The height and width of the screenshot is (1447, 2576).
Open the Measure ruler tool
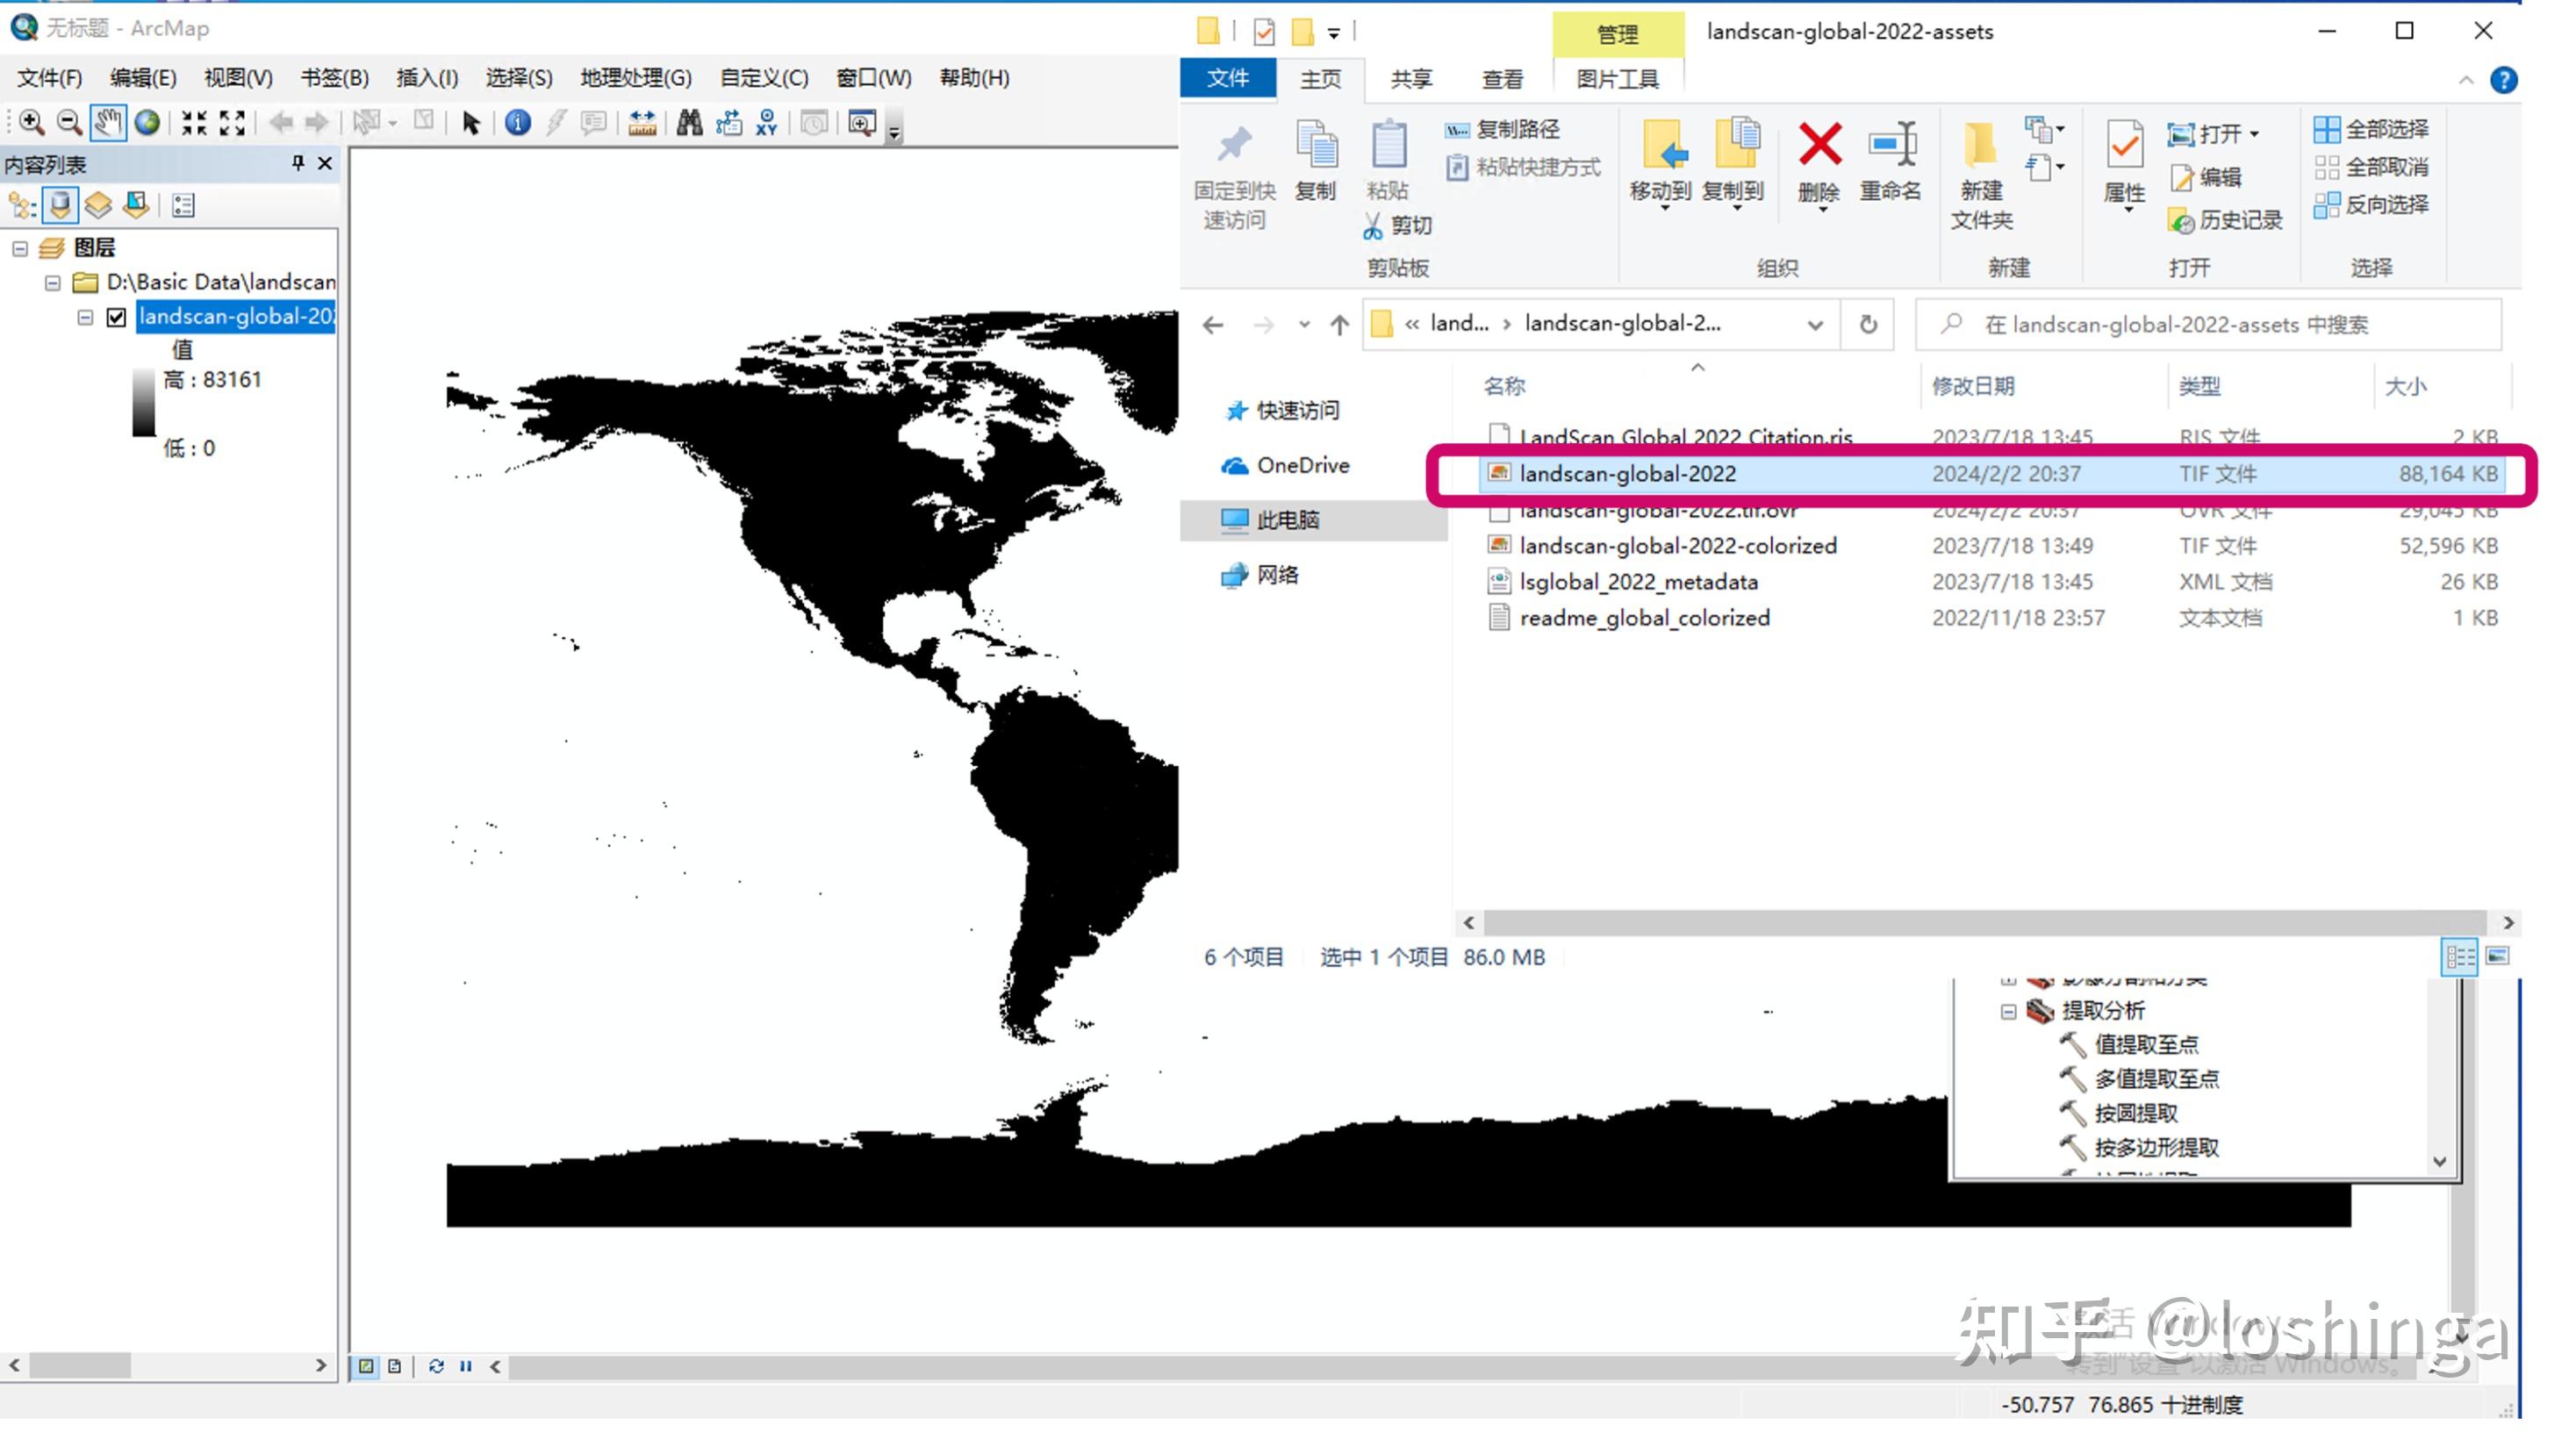point(642,123)
